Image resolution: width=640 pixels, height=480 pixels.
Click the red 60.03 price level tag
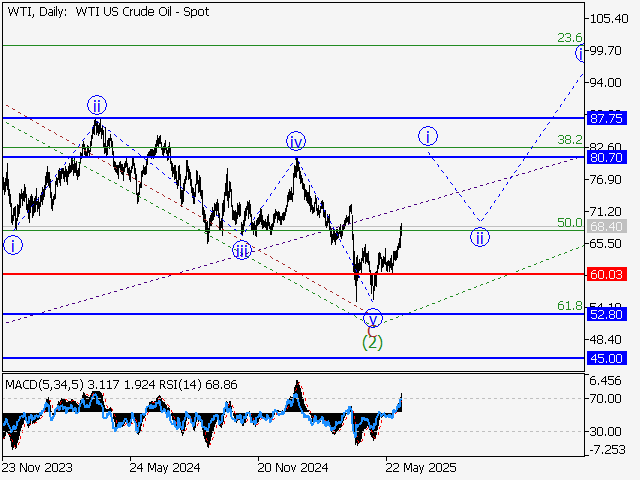click(x=607, y=273)
